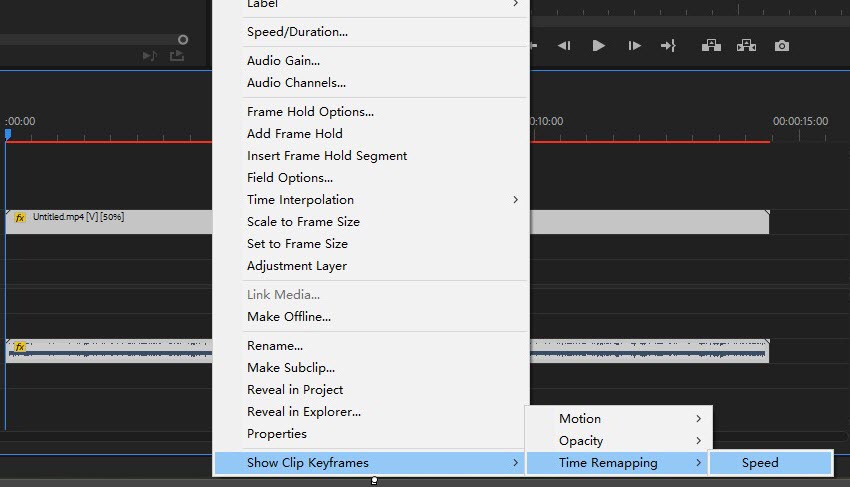Click the export/overwrite icon in Source Monitor
This screenshot has width=850, height=487.
(x=177, y=56)
